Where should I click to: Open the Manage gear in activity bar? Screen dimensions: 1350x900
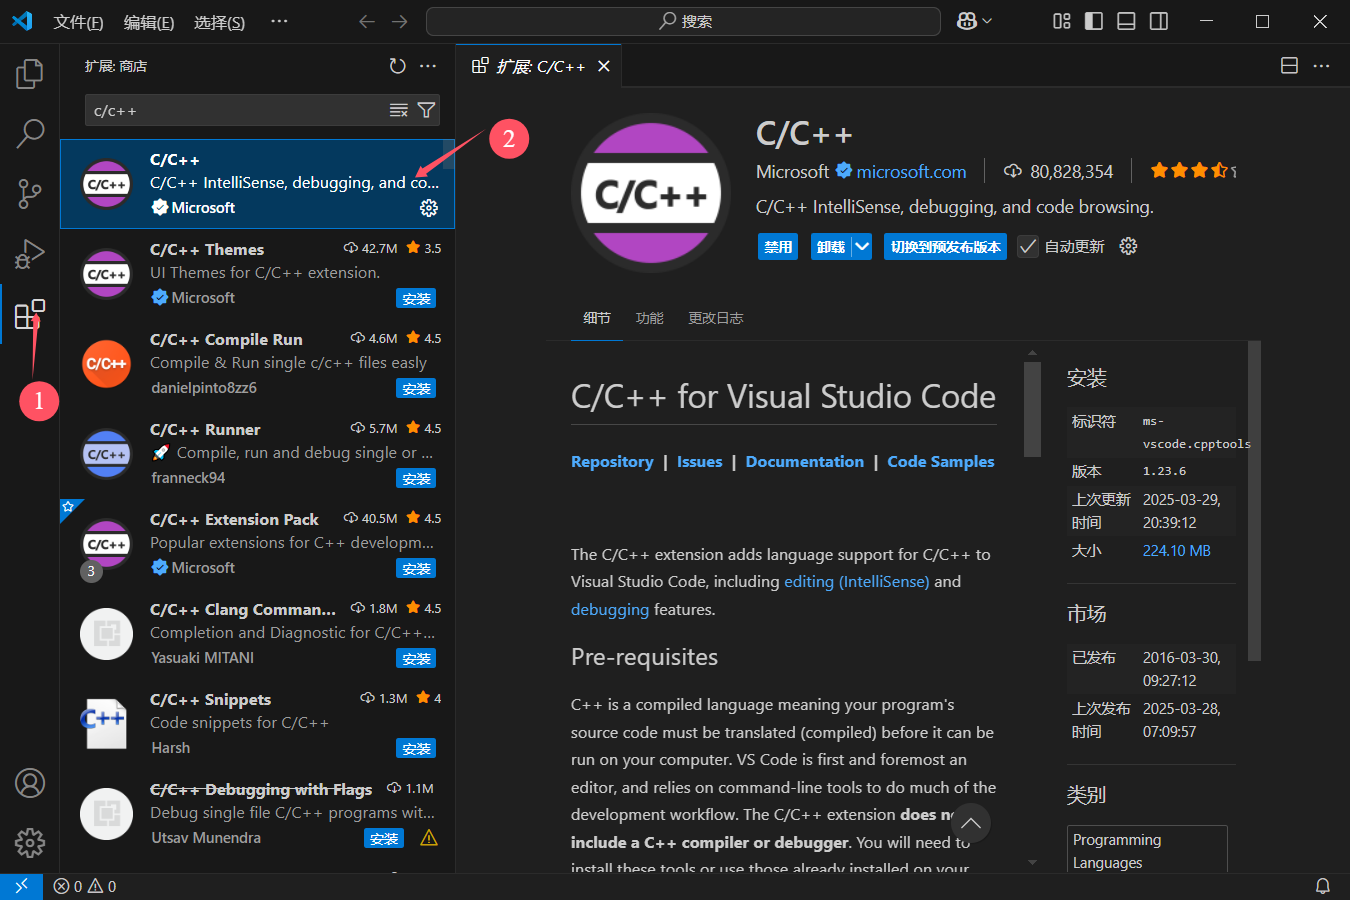coord(30,843)
